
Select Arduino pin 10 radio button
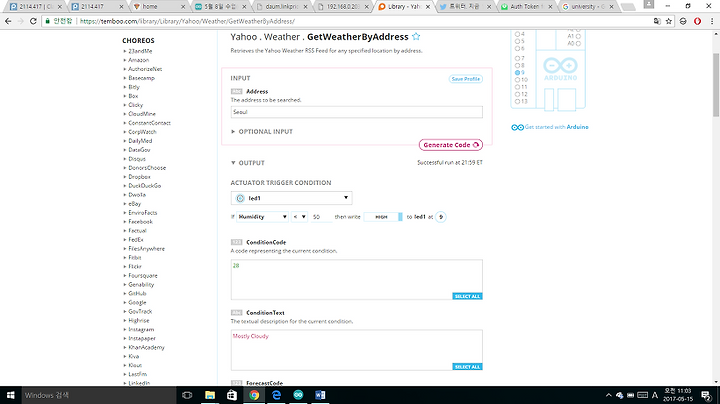click(x=518, y=79)
